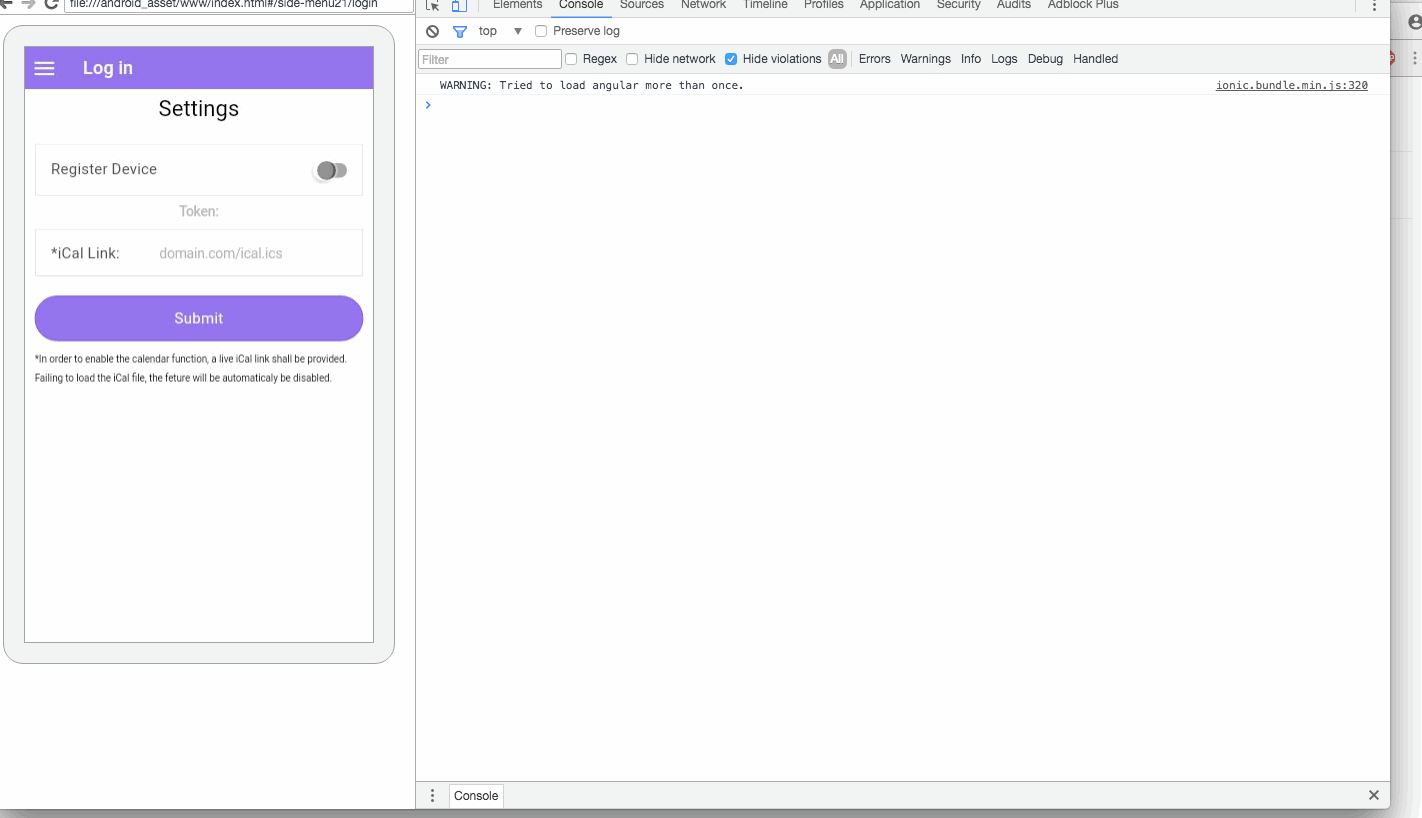Select the Console tab in DevTools header
This screenshot has height=818, width=1422.
[x=581, y=5]
